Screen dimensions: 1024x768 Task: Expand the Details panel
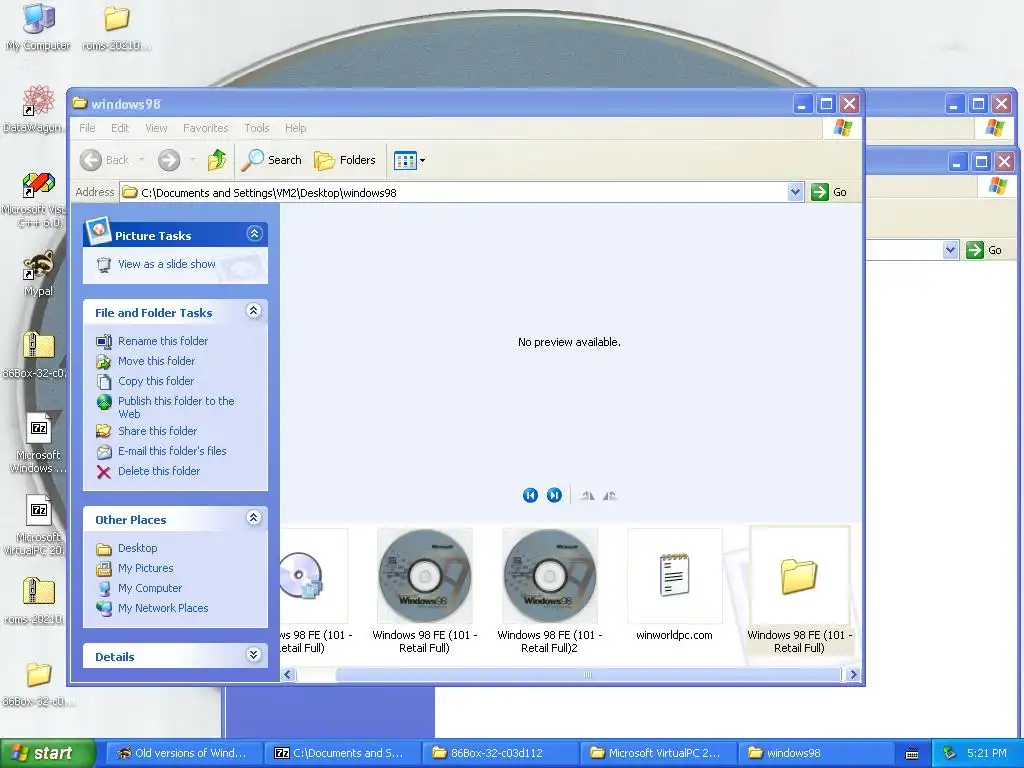[x=254, y=655]
